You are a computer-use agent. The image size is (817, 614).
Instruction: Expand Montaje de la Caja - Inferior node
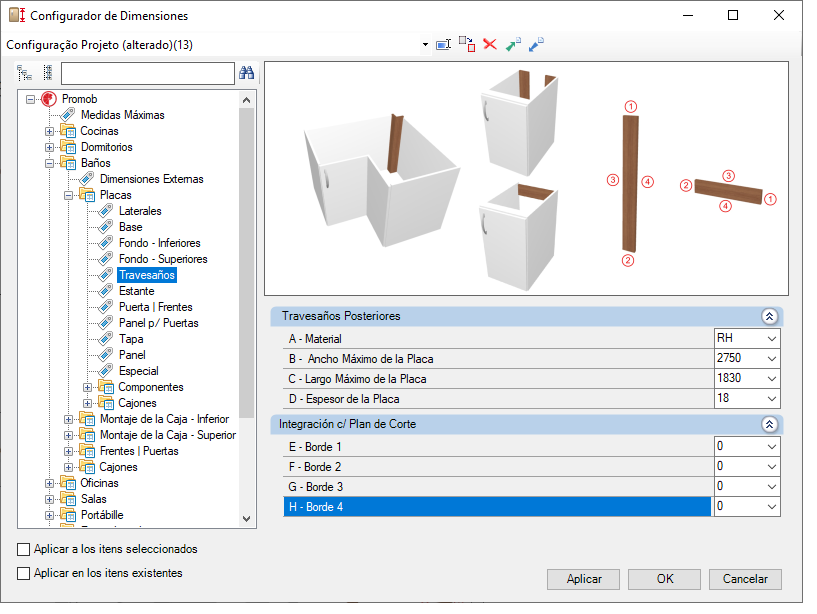point(68,419)
